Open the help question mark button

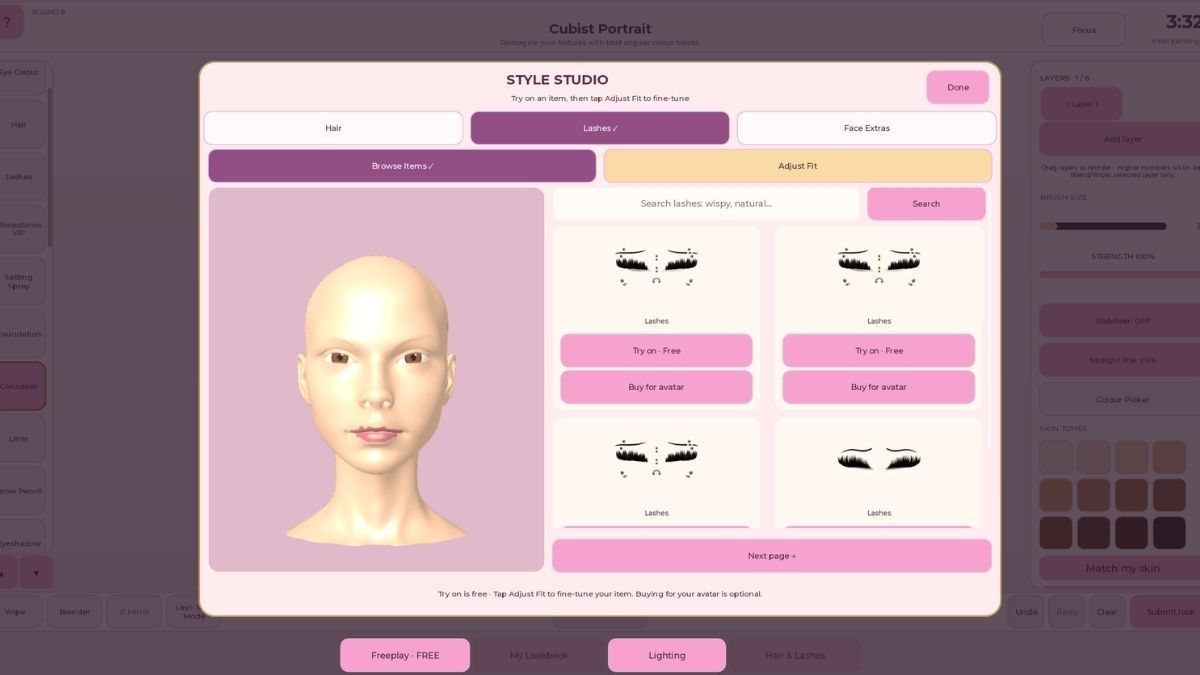pos(7,22)
